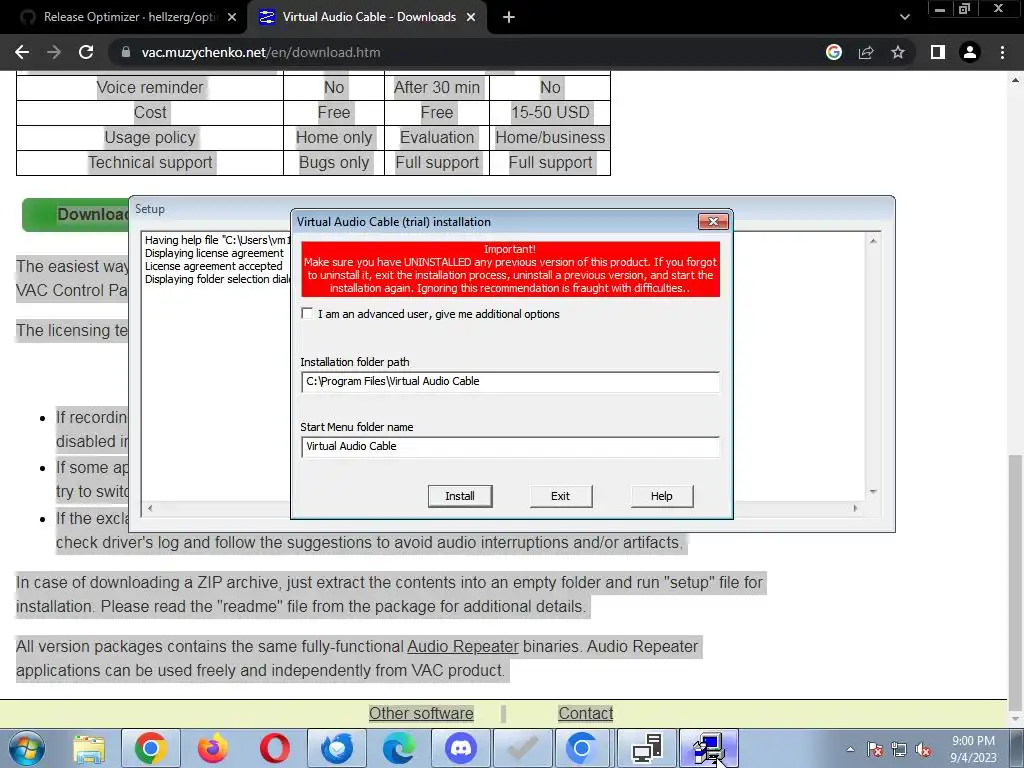Click the '15-50 USD' cost table cell

click(x=550, y=112)
